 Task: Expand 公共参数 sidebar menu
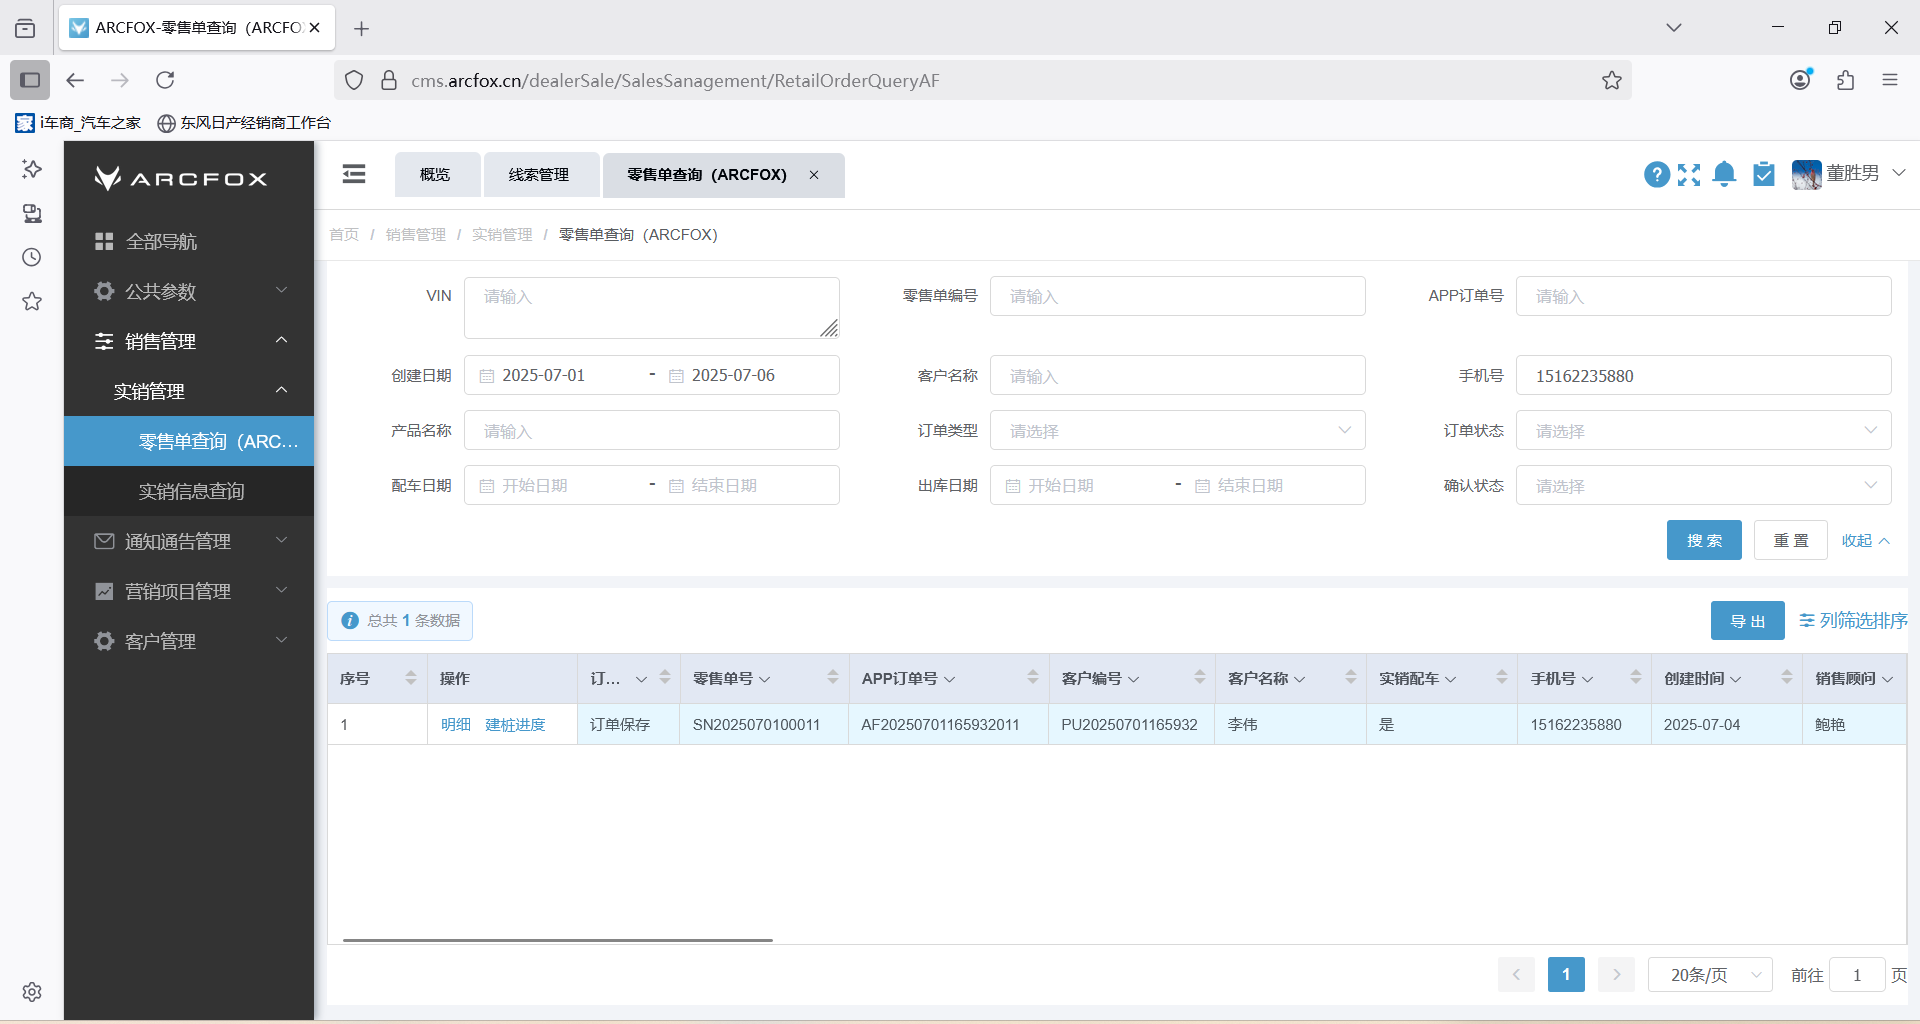click(x=189, y=291)
